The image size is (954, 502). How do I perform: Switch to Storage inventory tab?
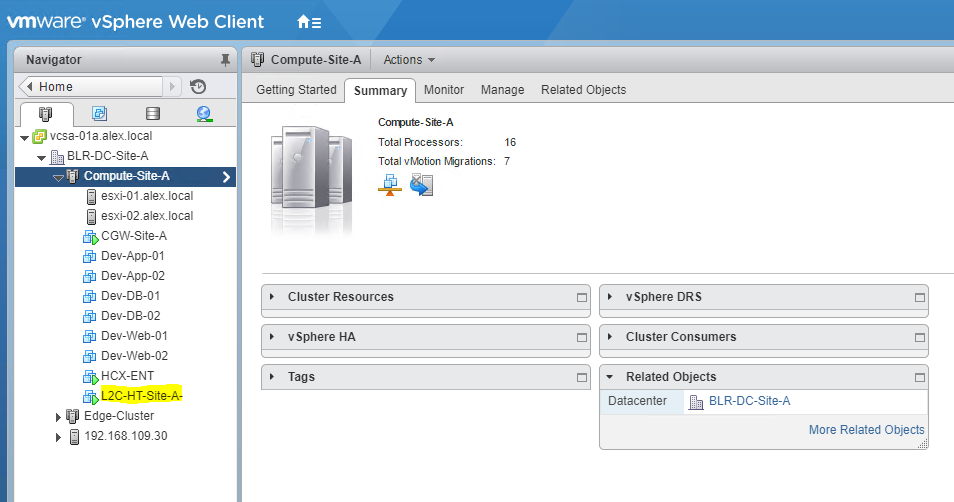coord(152,114)
